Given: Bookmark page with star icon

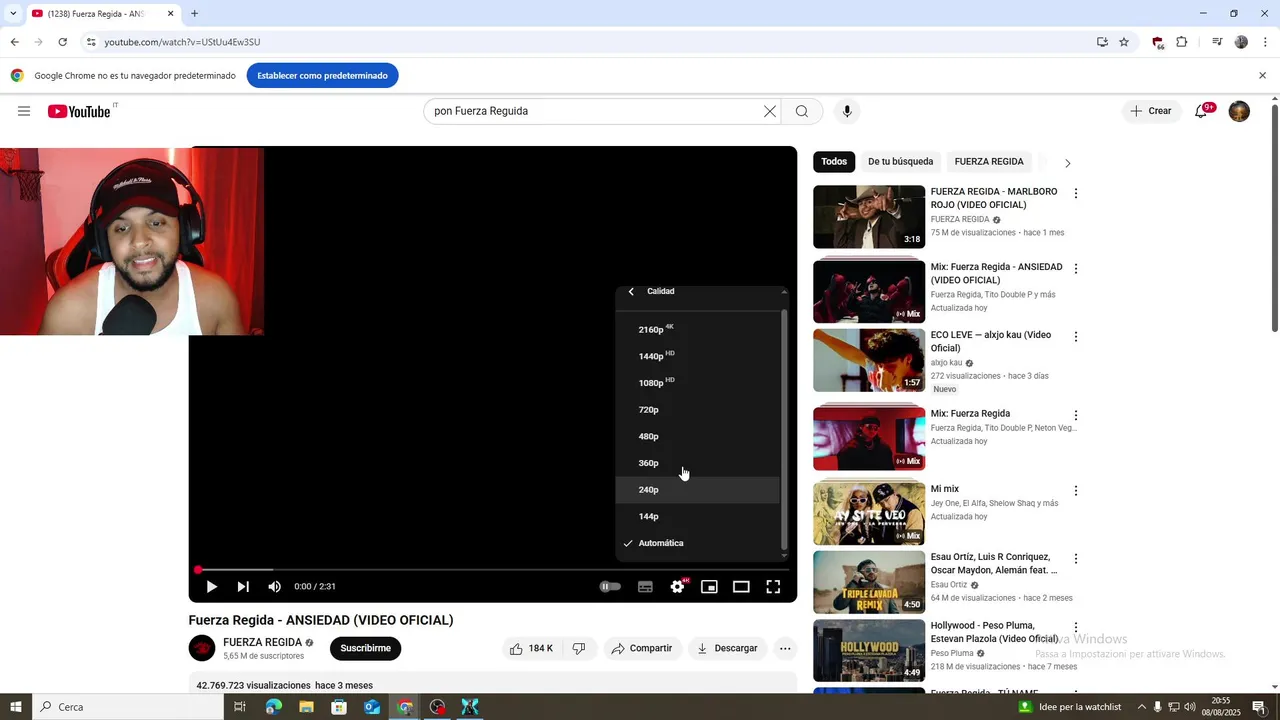Looking at the screenshot, I should click(1124, 42).
